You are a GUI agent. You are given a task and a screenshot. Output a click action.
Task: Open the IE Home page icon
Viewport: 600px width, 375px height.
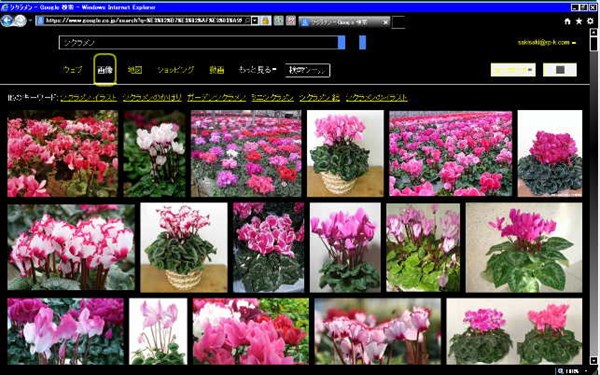[x=567, y=21]
